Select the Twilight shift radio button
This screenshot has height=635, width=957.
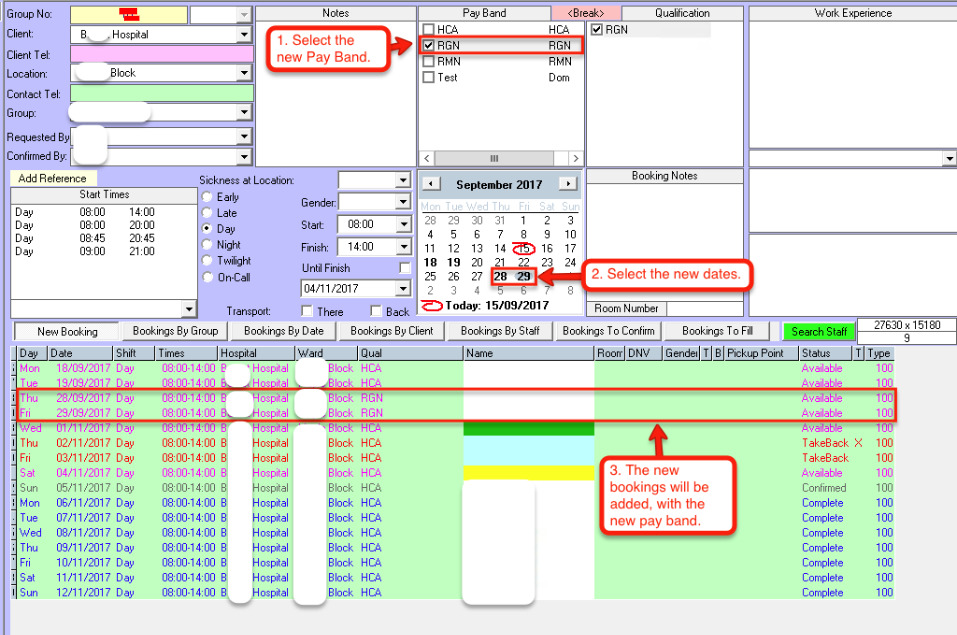coord(208,261)
